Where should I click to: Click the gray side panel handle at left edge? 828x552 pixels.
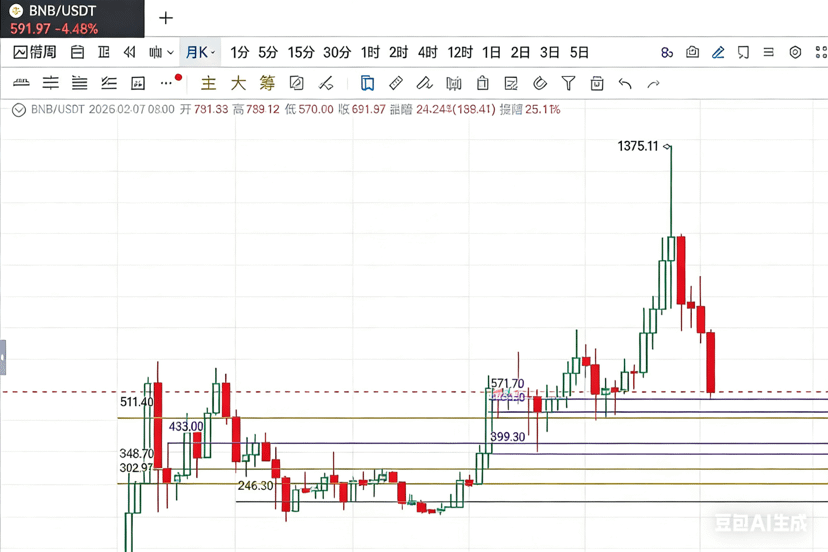click(3, 358)
